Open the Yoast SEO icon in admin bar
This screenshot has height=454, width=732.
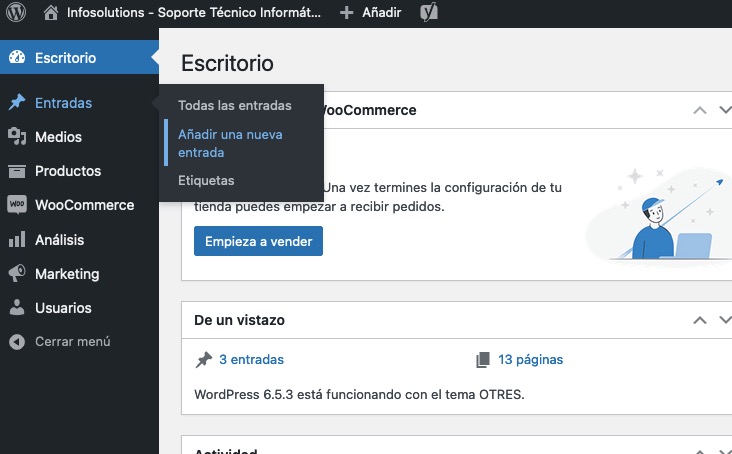click(429, 12)
